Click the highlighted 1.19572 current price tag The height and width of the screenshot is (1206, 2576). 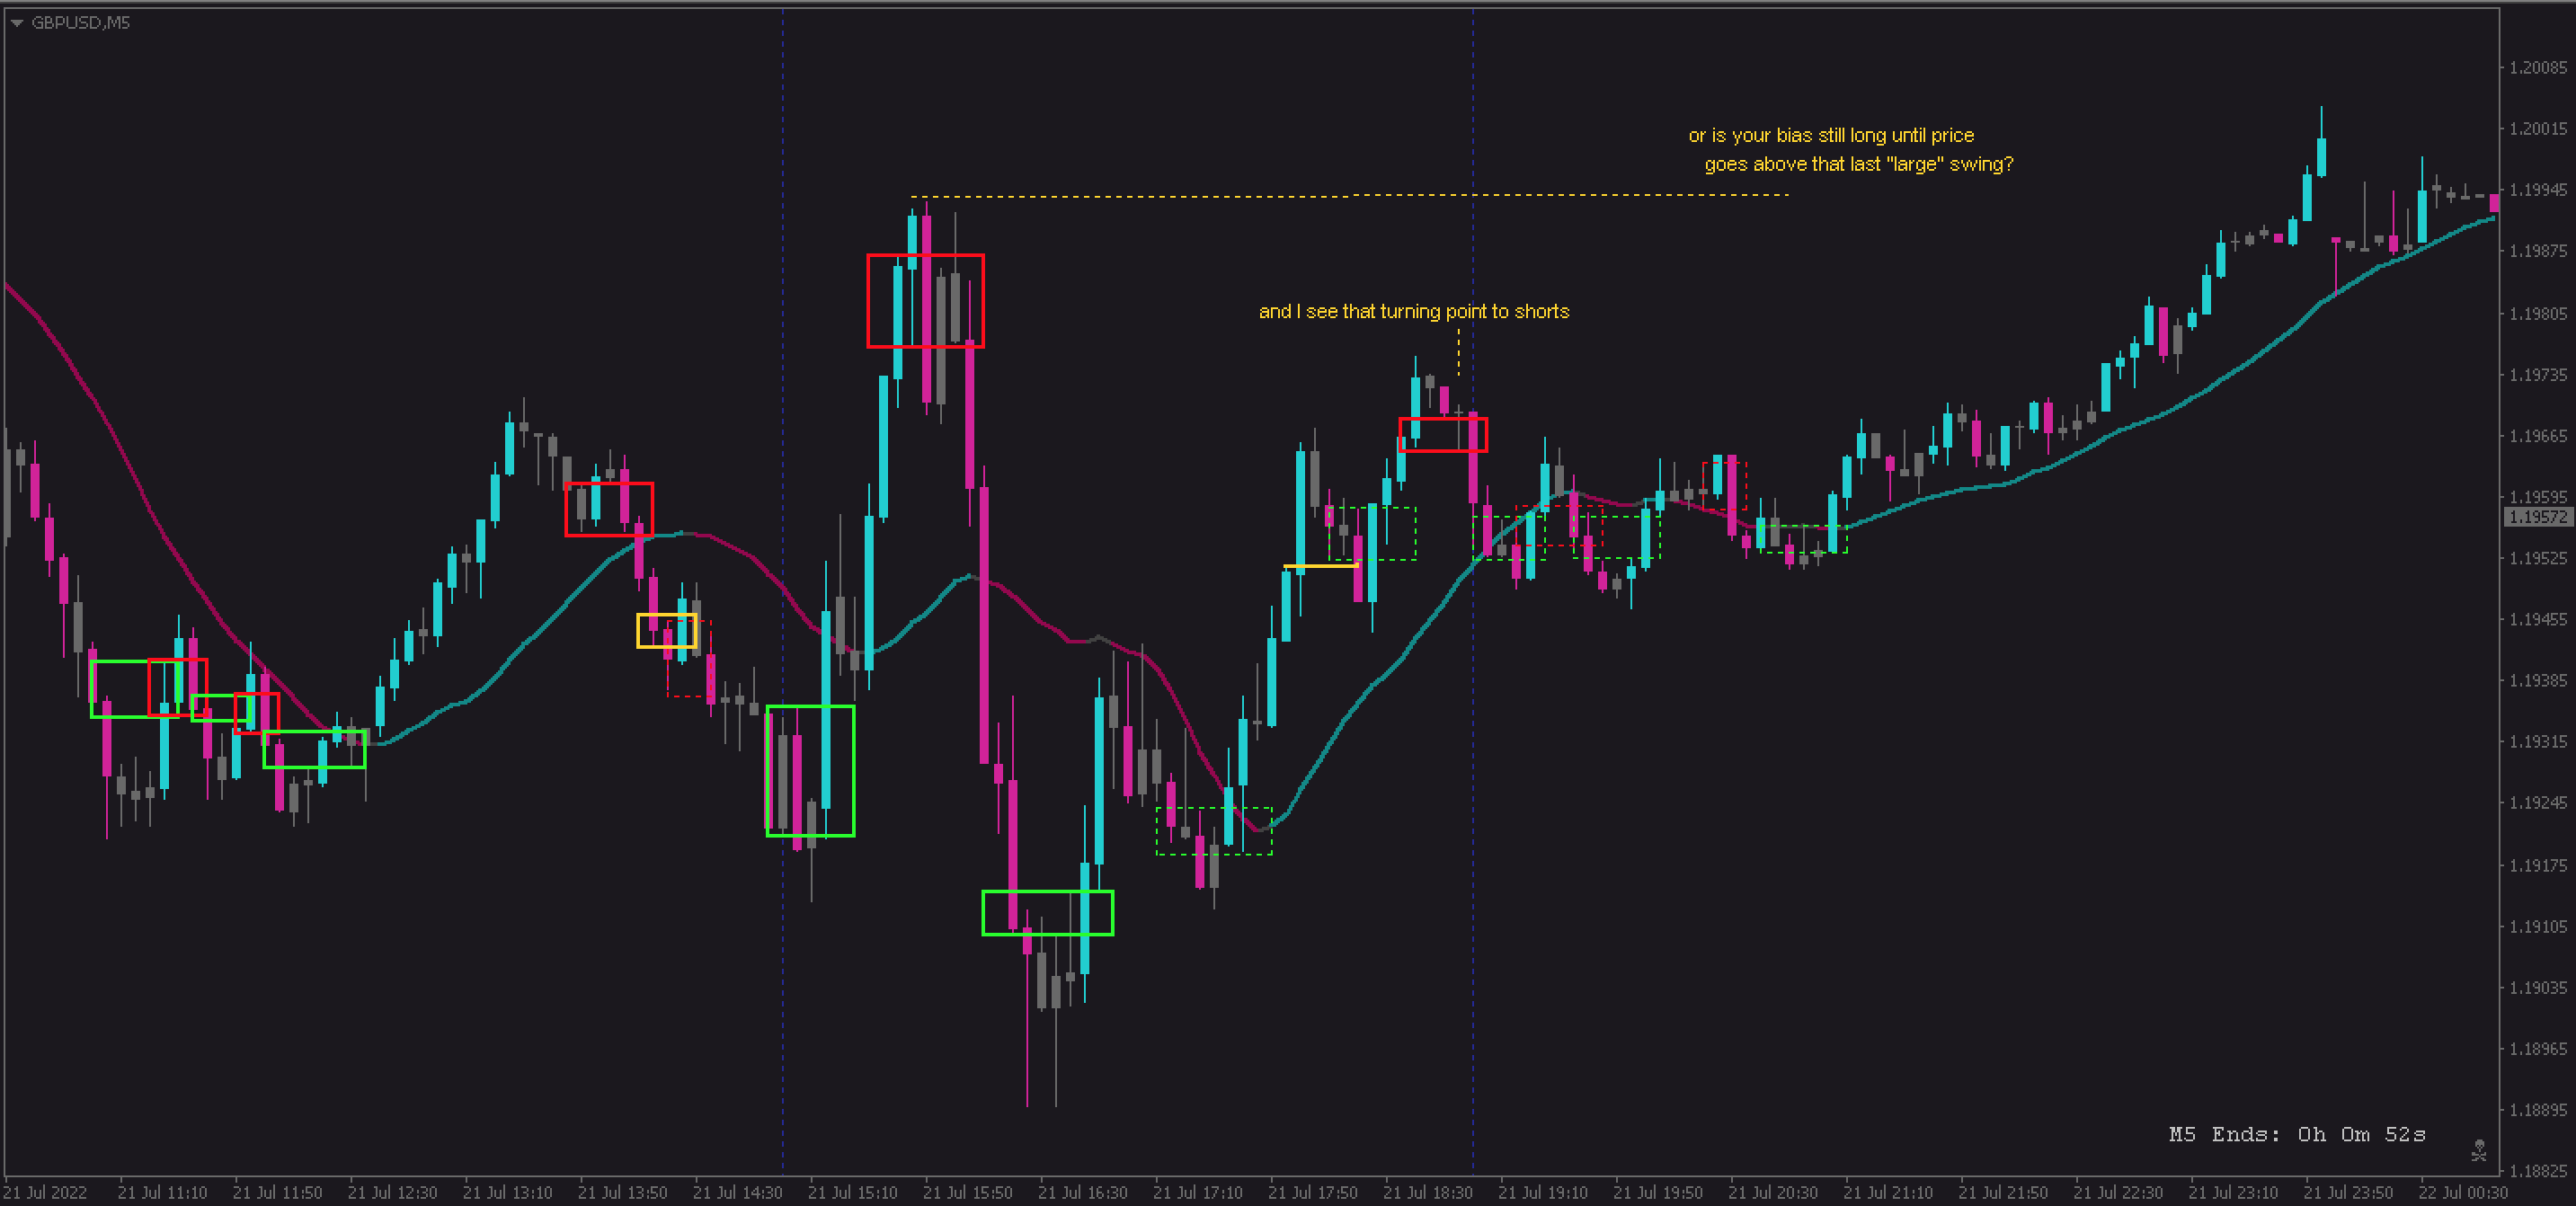point(2537,517)
